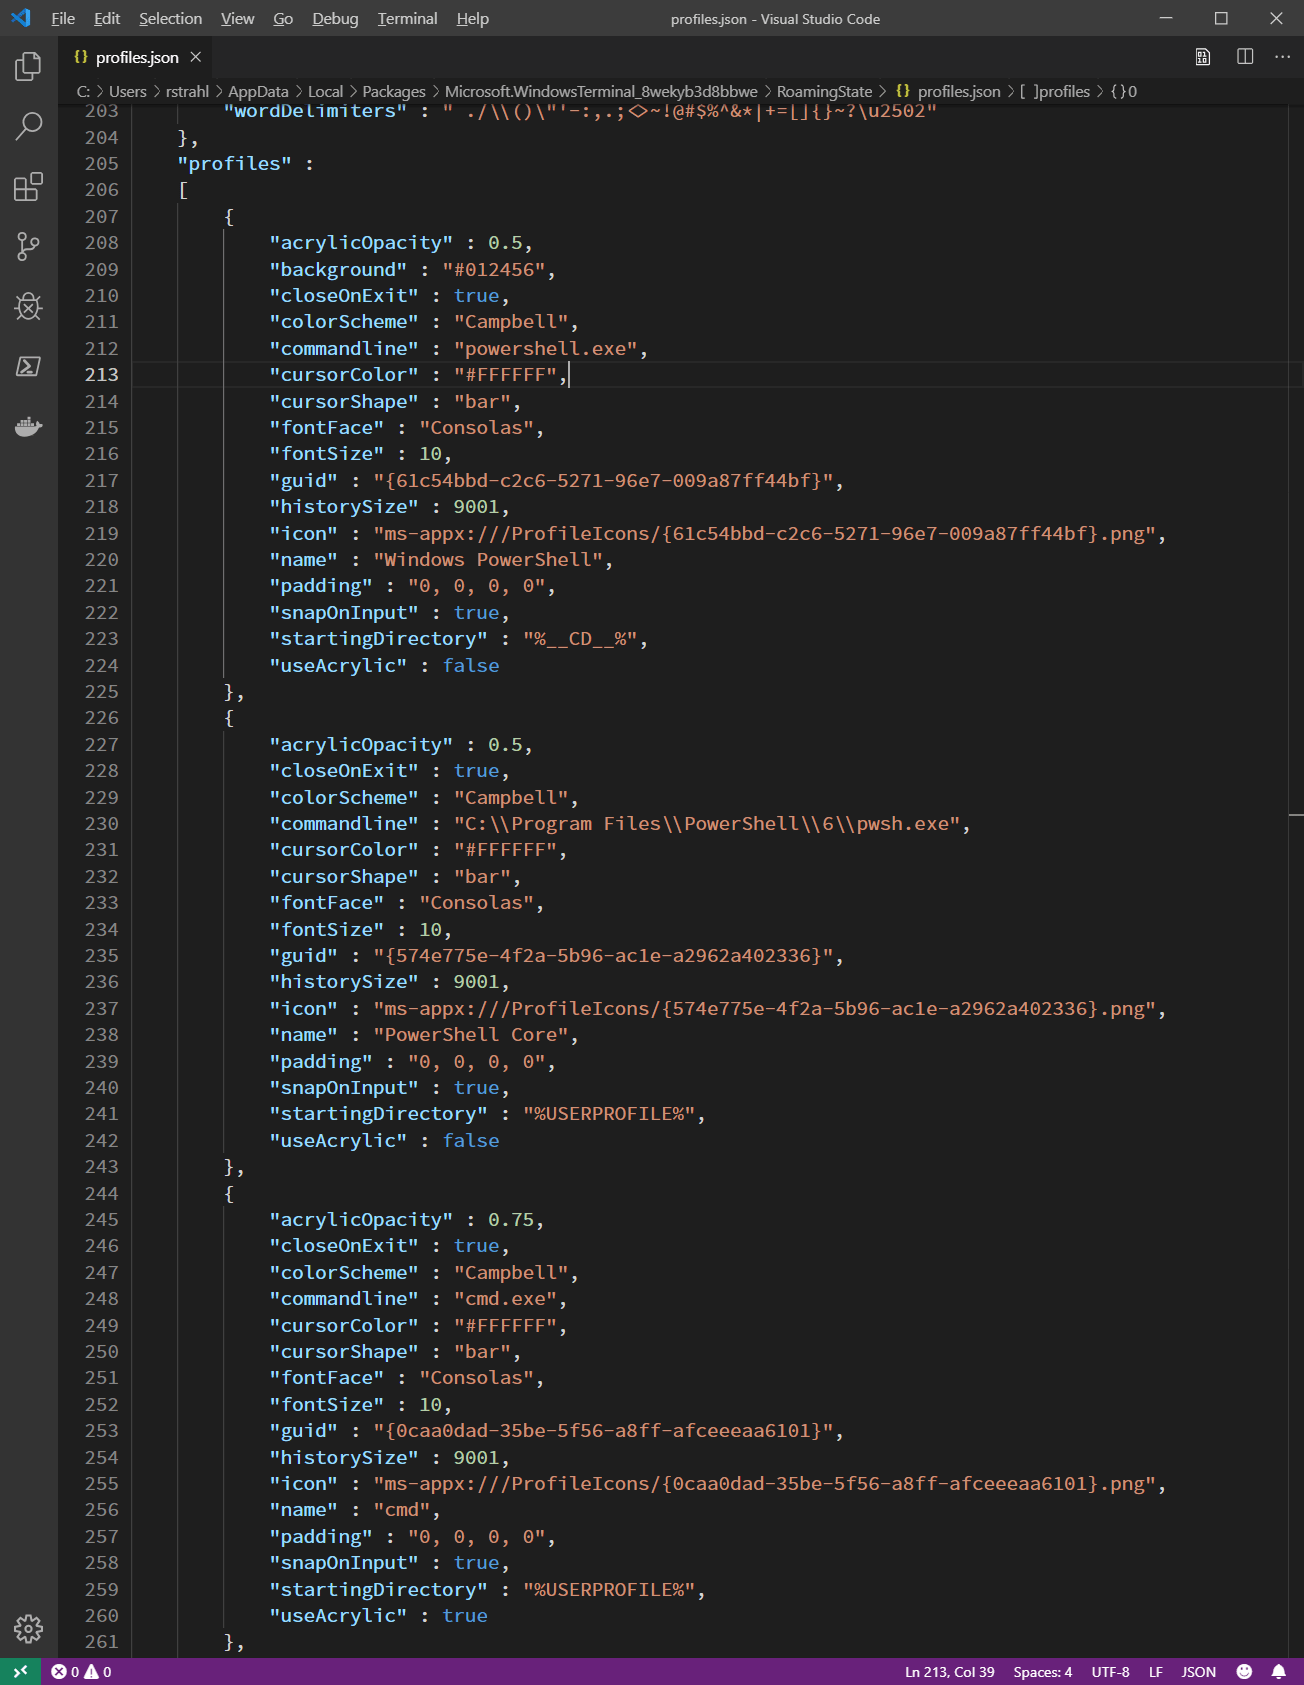The width and height of the screenshot is (1304, 1685).
Task: Open the Selection menu
Action: pos(170,18)
